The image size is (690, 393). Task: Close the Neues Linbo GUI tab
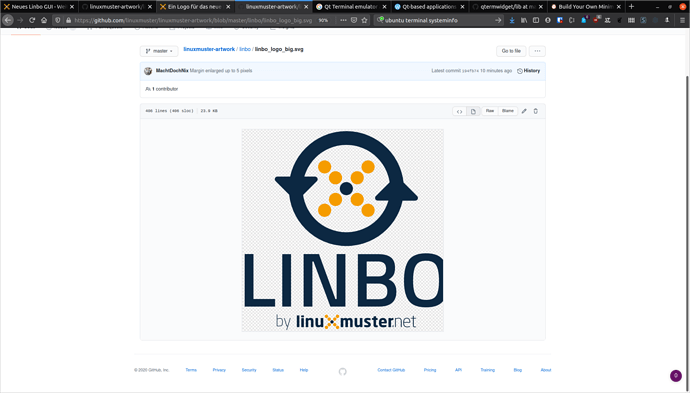[x=72, y=7]
